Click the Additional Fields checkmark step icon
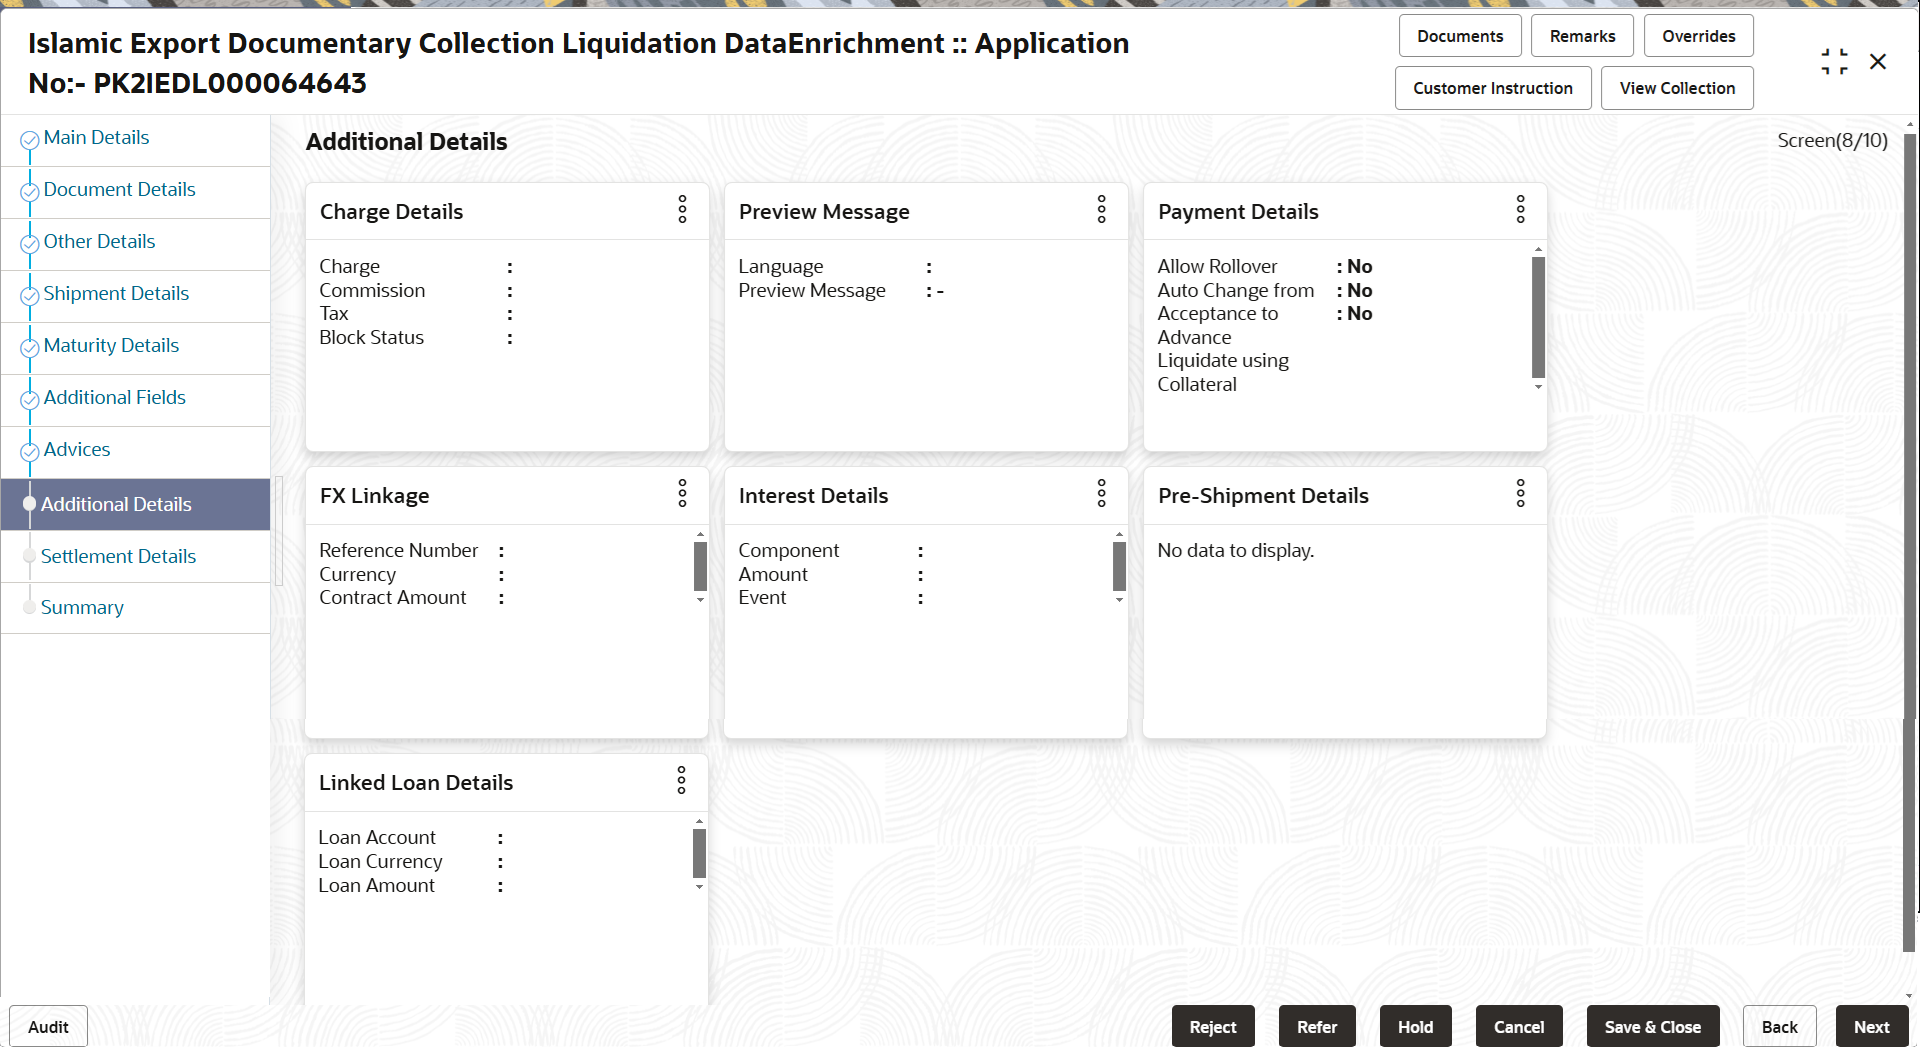This screenshot has width=1920, height=1052. coord(30,400)
